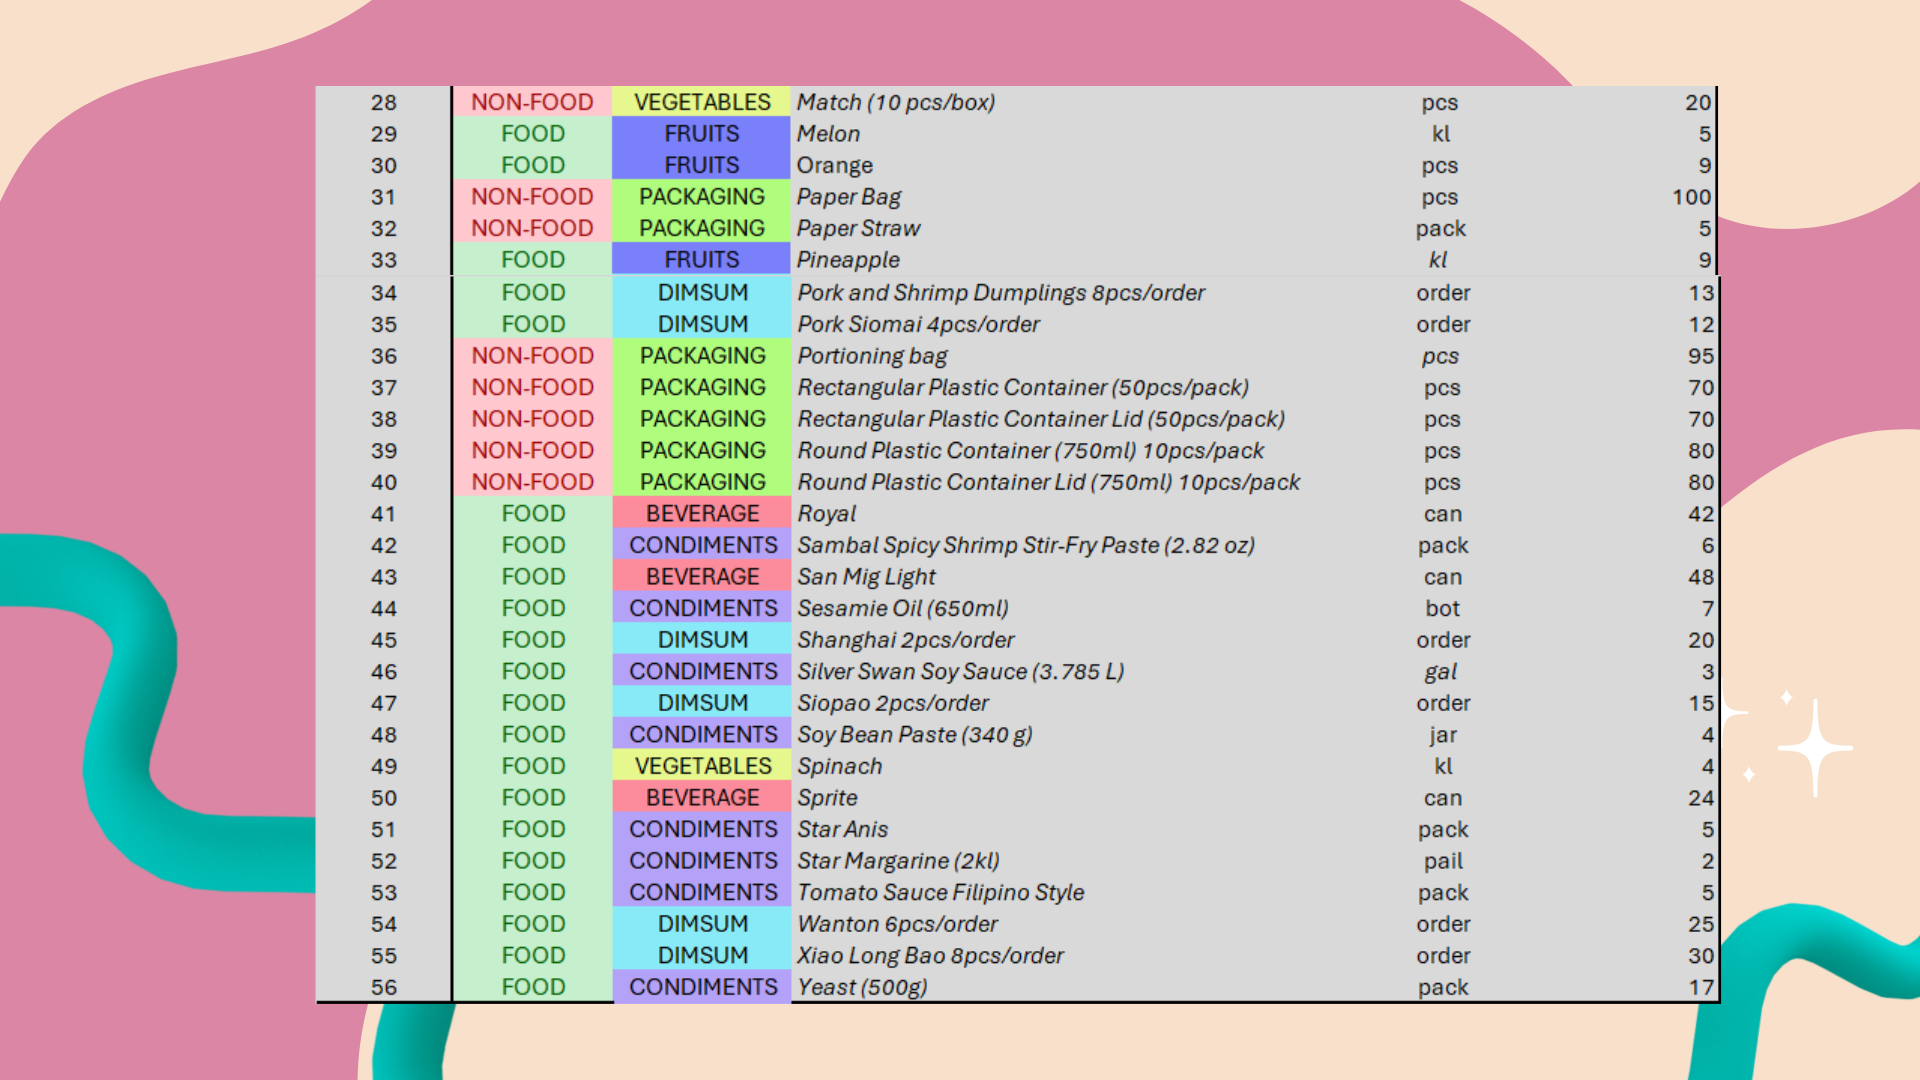Select the Portioning bag item cell
The width and height of the screenshot is (1920, 1080).
pos(874,355)
